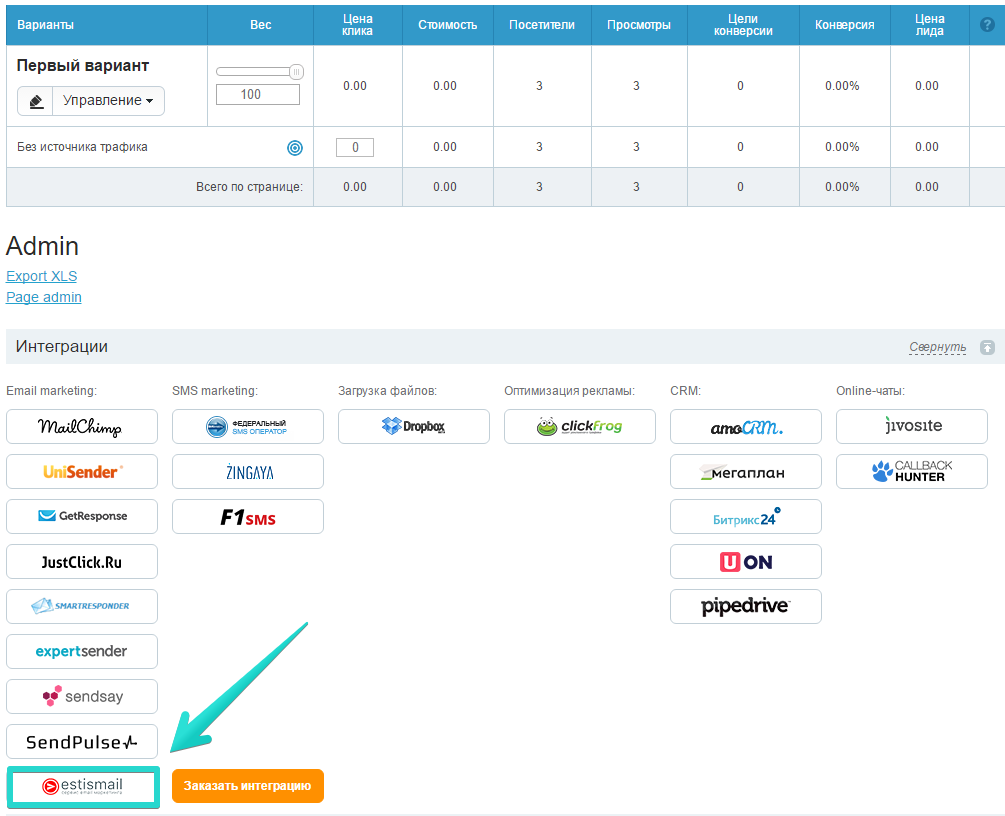Open the Мегаплан integration

pos(746,472)
